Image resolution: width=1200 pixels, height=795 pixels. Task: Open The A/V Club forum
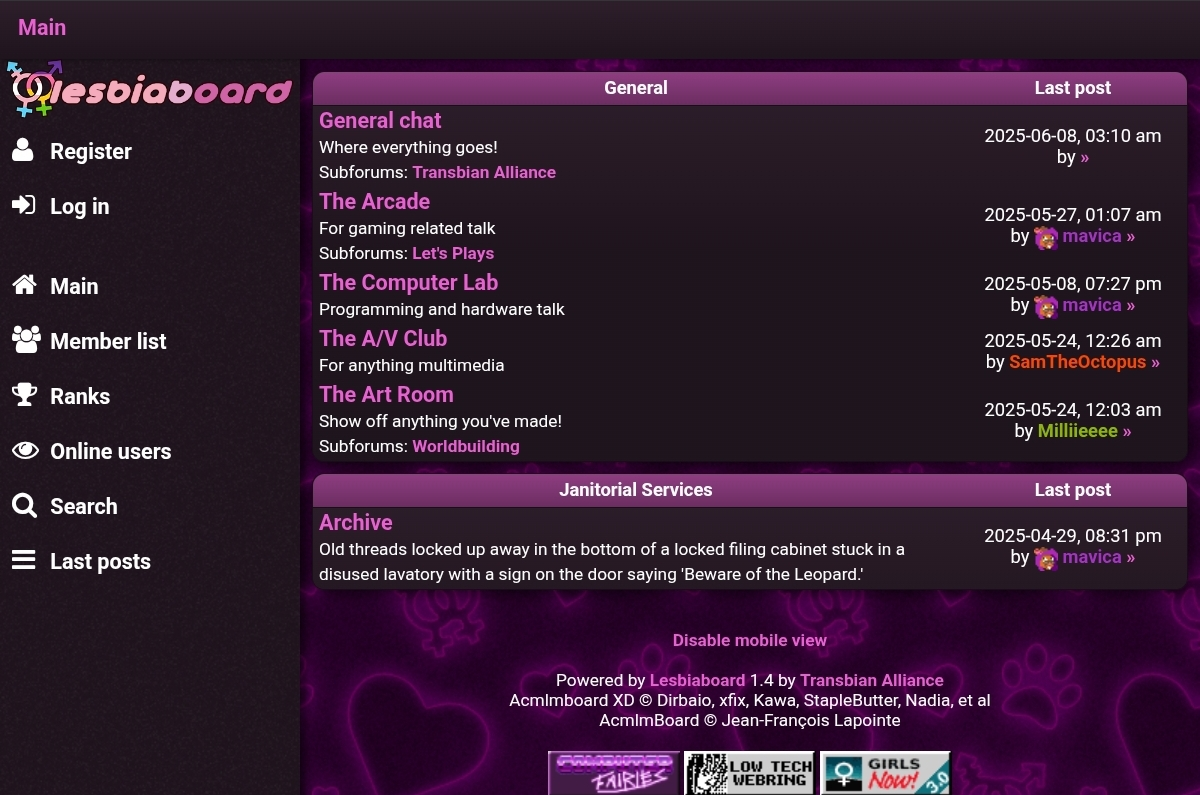click(383, 338)
